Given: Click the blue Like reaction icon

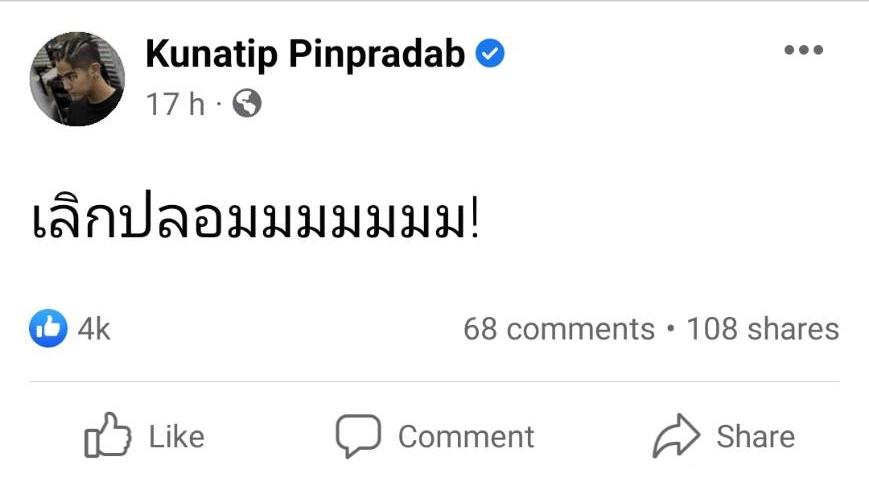Looking at the screenshot, I should pyautogui.click(x=48, y=328).
